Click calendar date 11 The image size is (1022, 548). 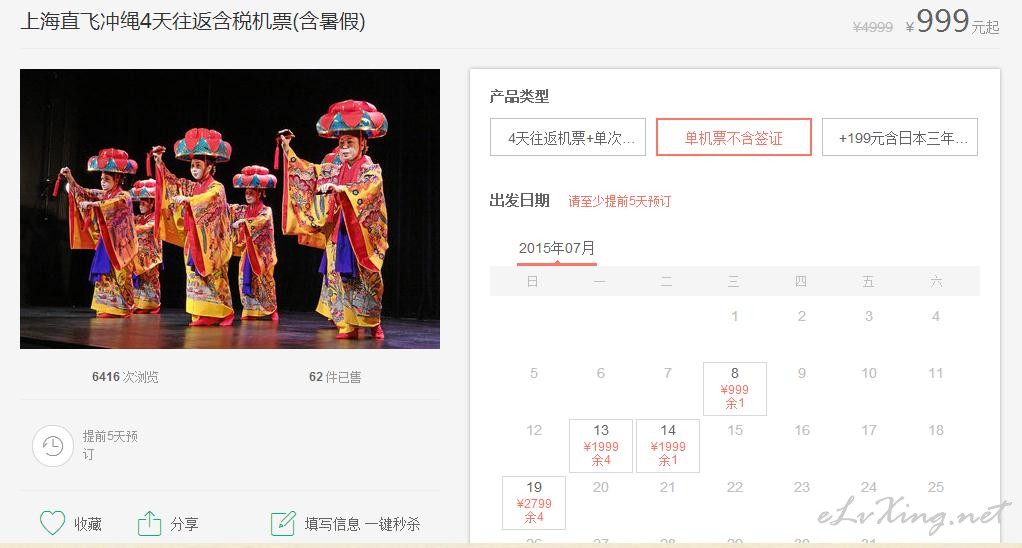pyautogui.click(x=935, y=373)
